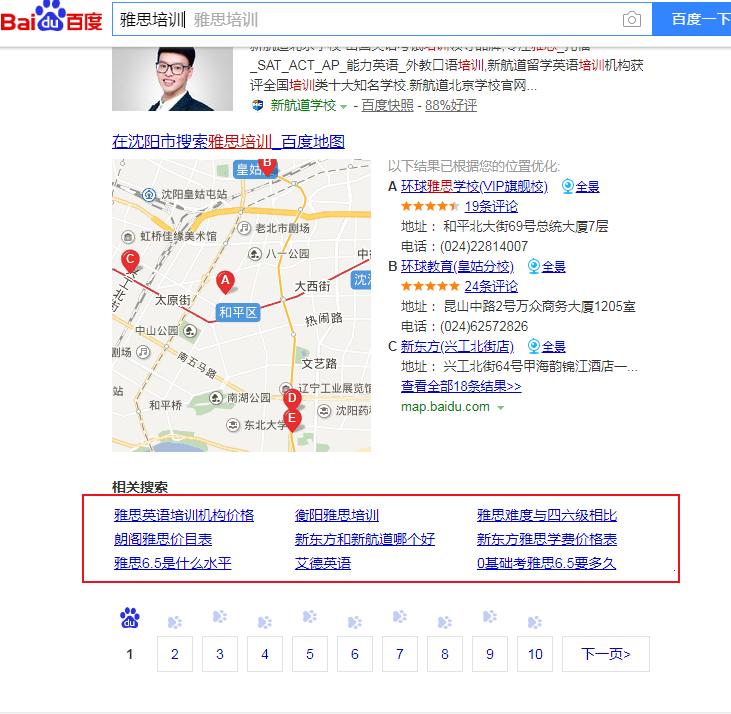The width and height of the screenshot is (731, 714).
Task: Open panorama icon for 新东方(兴工北街店)
Action: (533, 347)
